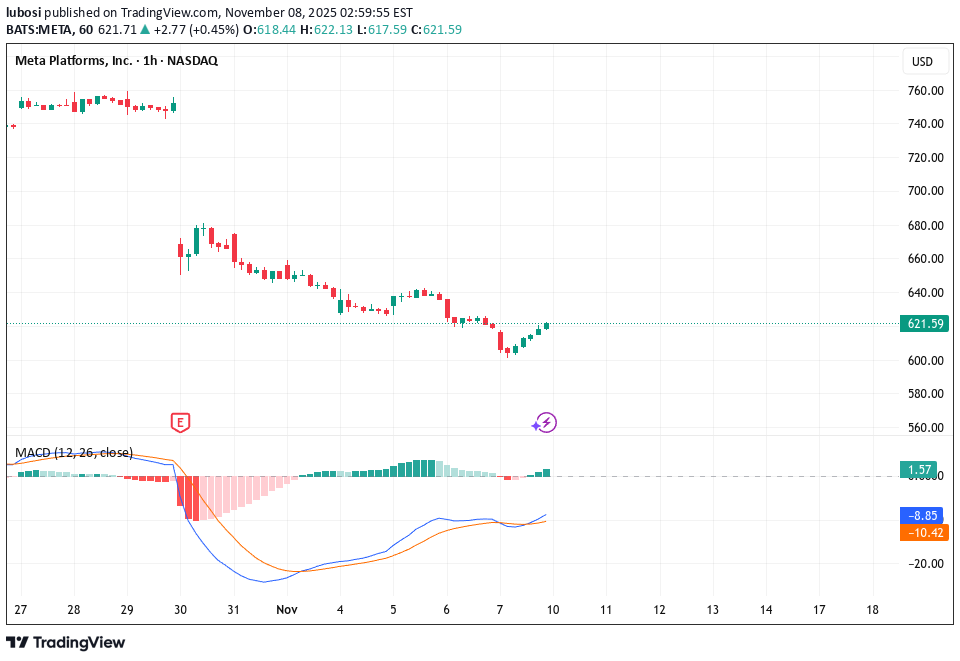The image size is (960, 661).
Task: Open the MACD (12, 26, close) indicator legend
Action: [x=74, y=453]
